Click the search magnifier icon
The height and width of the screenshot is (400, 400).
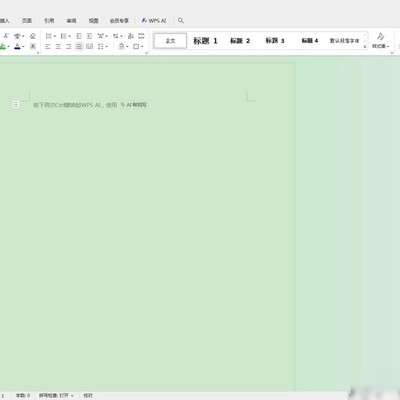point(181,21)
